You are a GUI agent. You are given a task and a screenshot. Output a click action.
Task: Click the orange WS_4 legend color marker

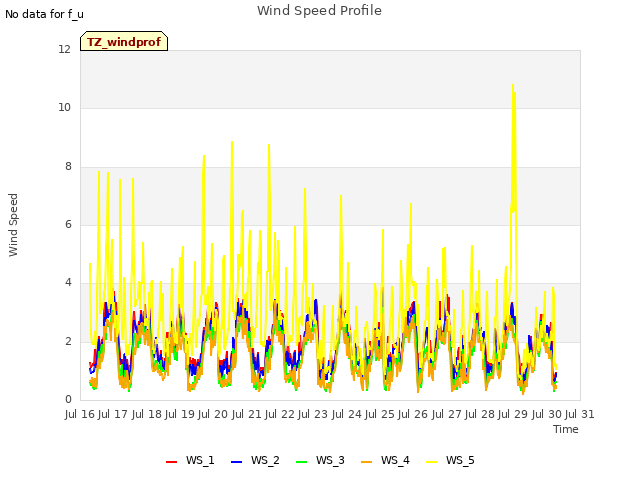(367, 462)
